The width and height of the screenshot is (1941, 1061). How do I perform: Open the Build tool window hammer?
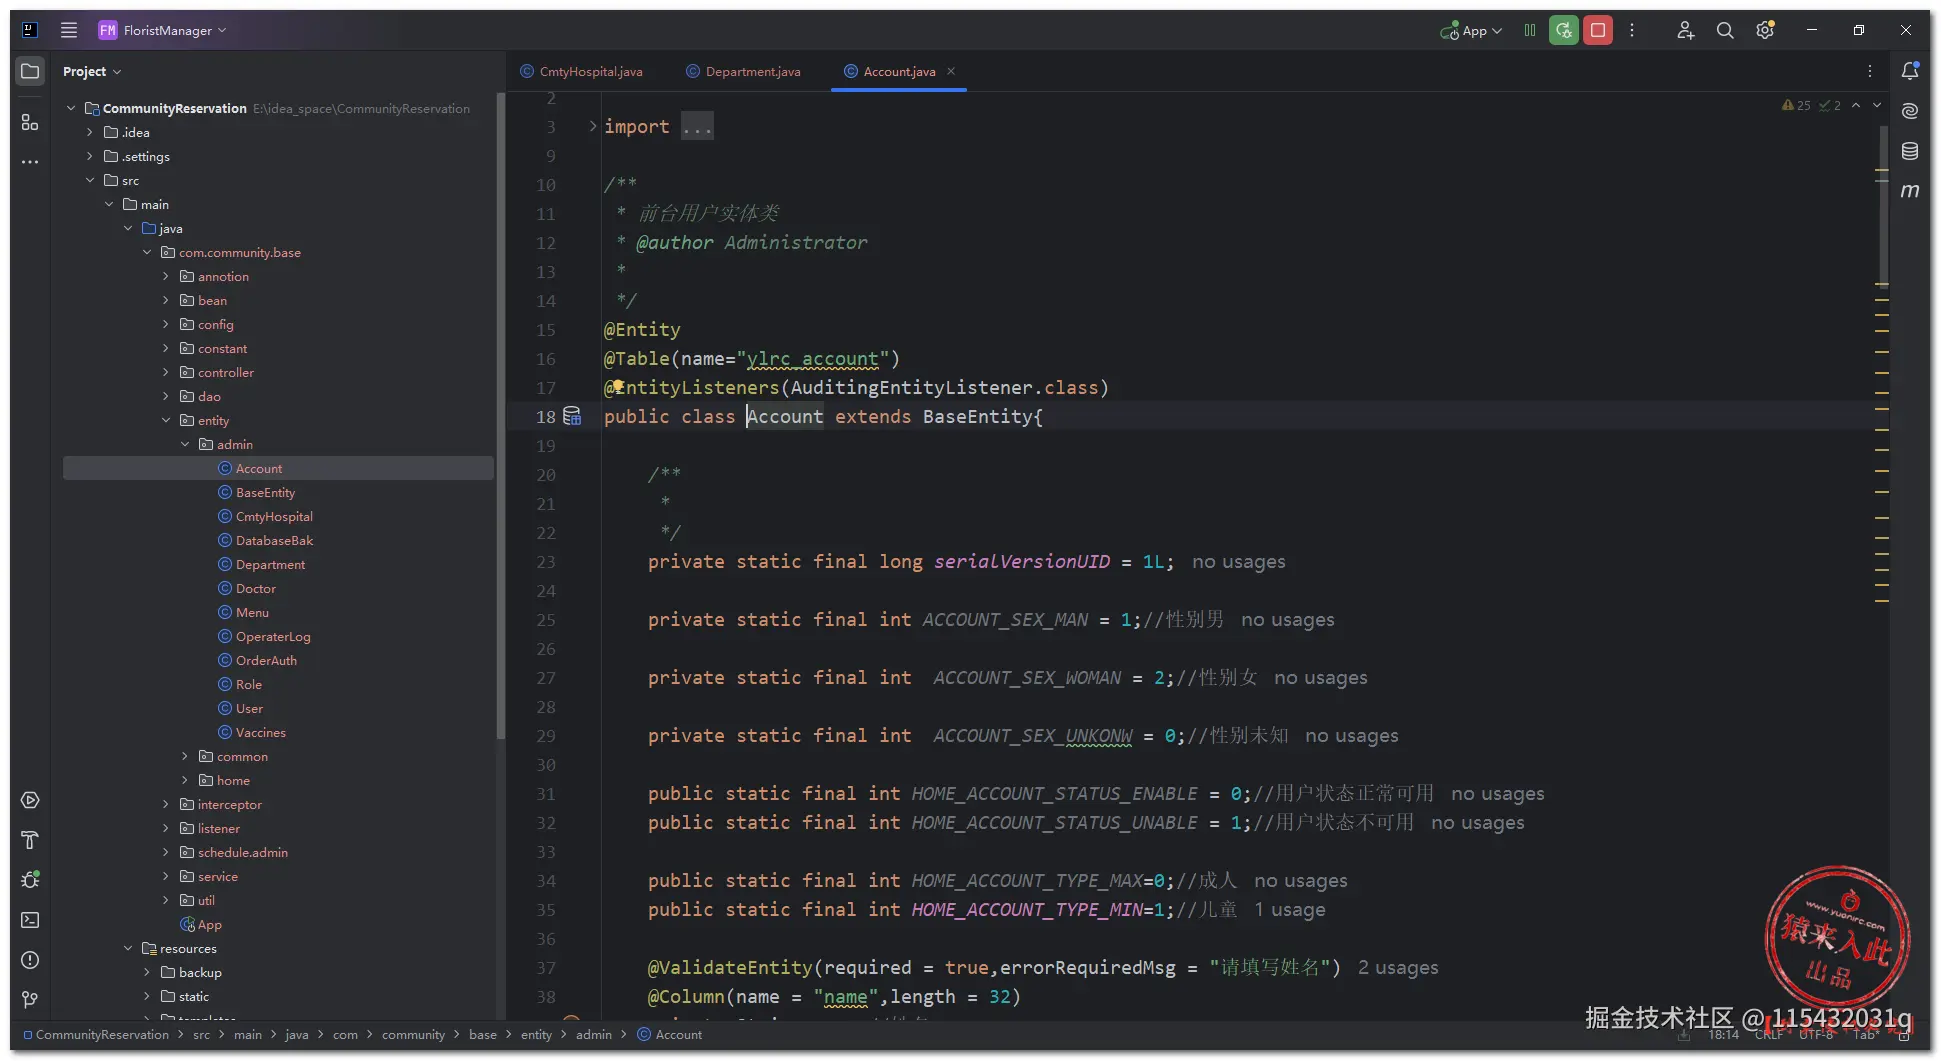tap(30, 840)
